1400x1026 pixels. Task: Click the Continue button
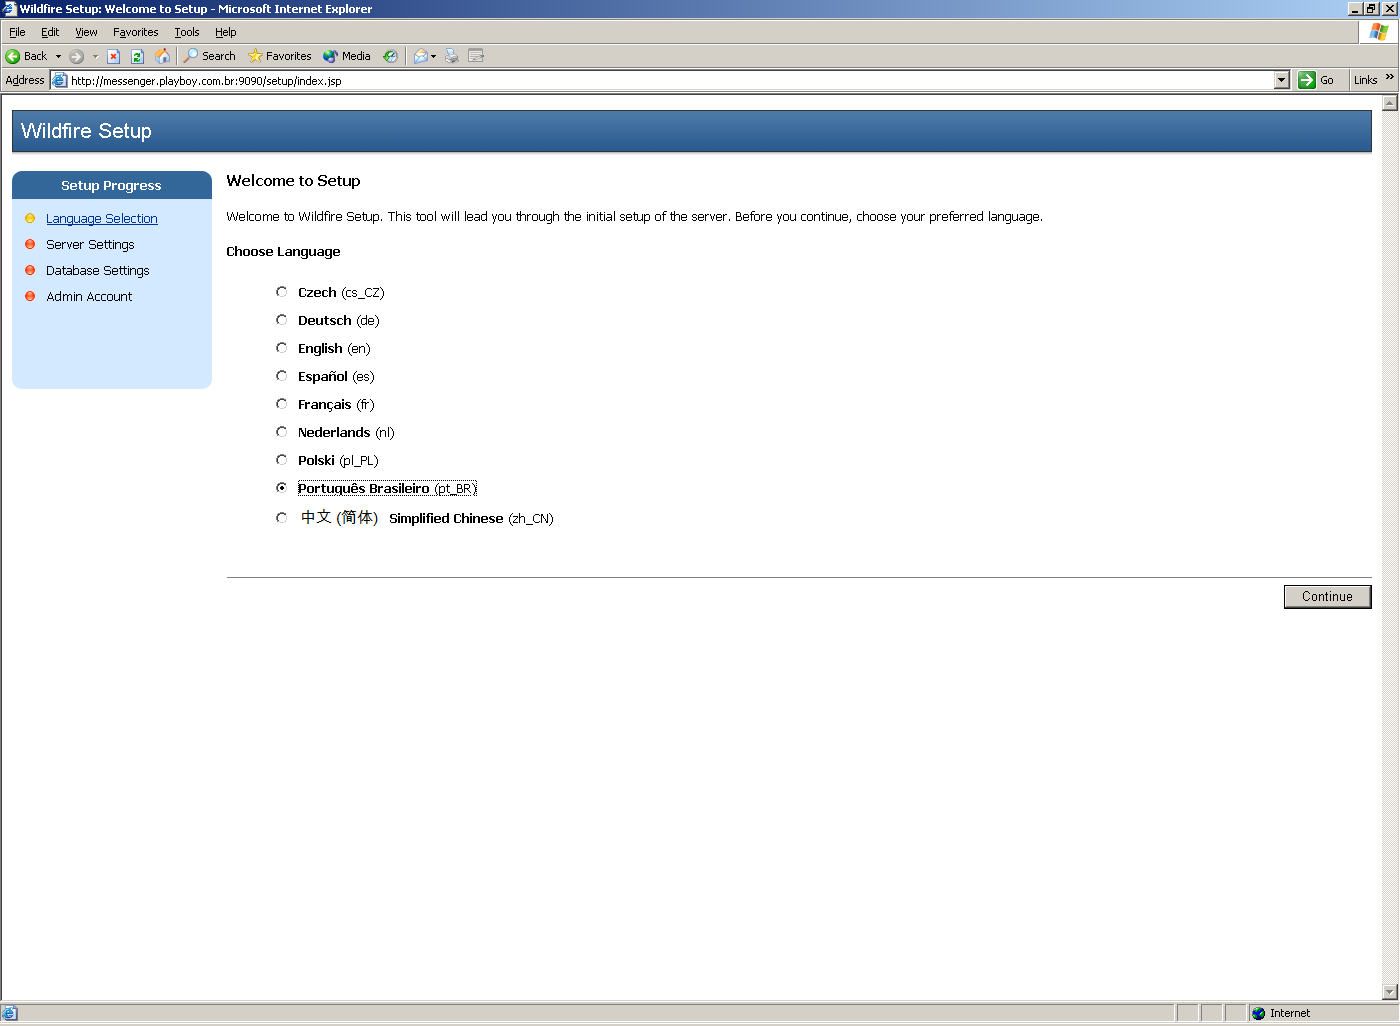[x=1327, y=596]
